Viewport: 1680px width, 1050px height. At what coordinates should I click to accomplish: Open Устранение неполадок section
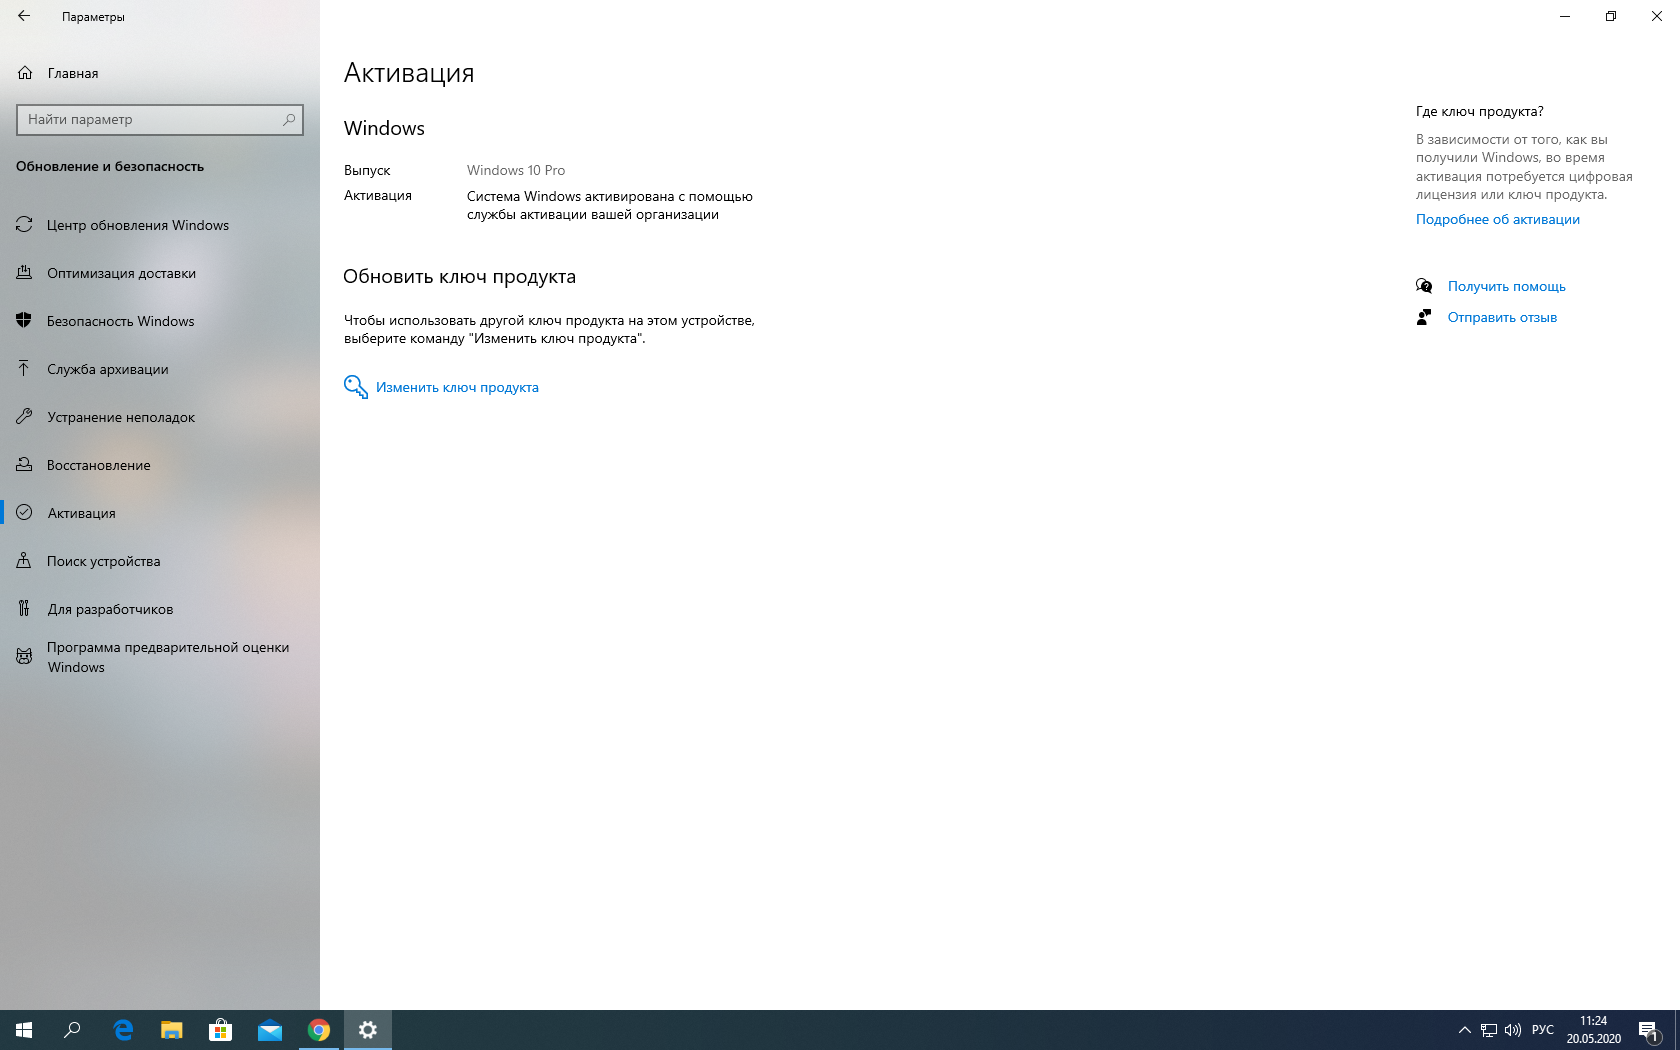pos(160,417)
